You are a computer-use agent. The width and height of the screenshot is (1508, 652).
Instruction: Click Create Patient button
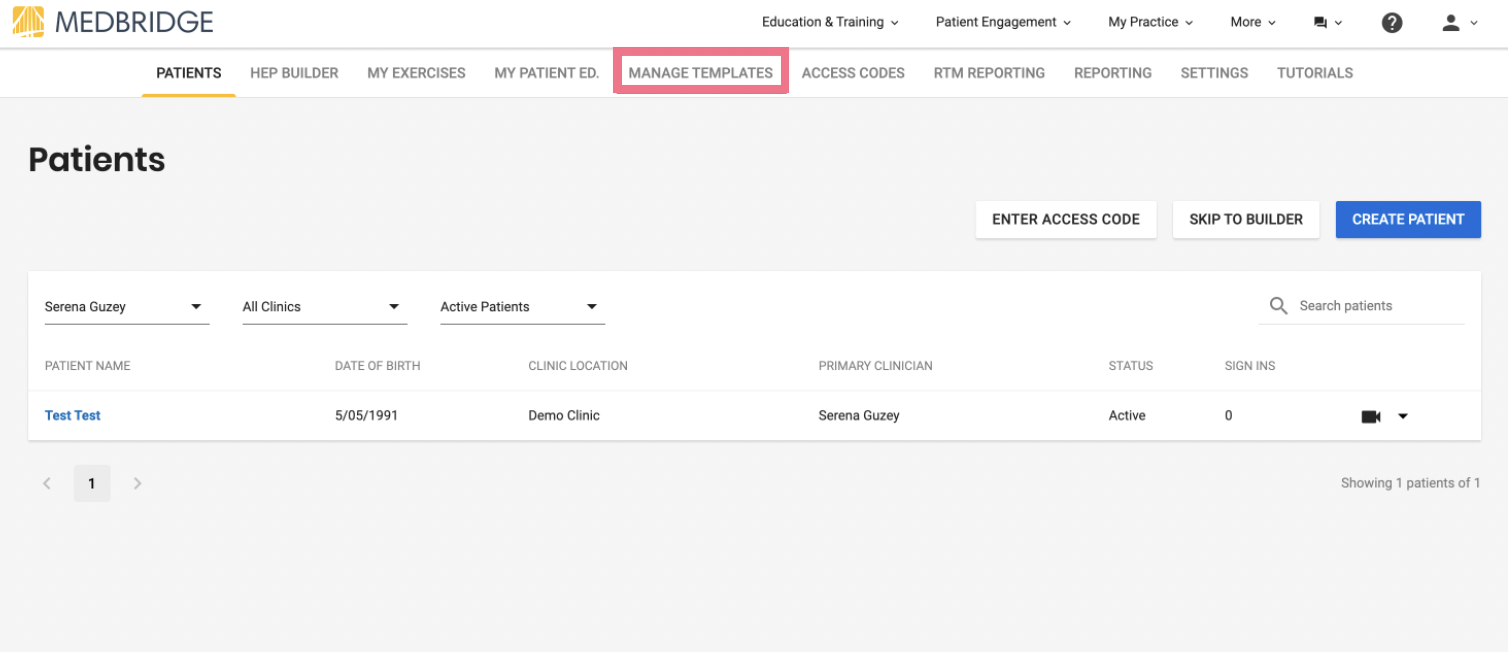(1408, 220)
